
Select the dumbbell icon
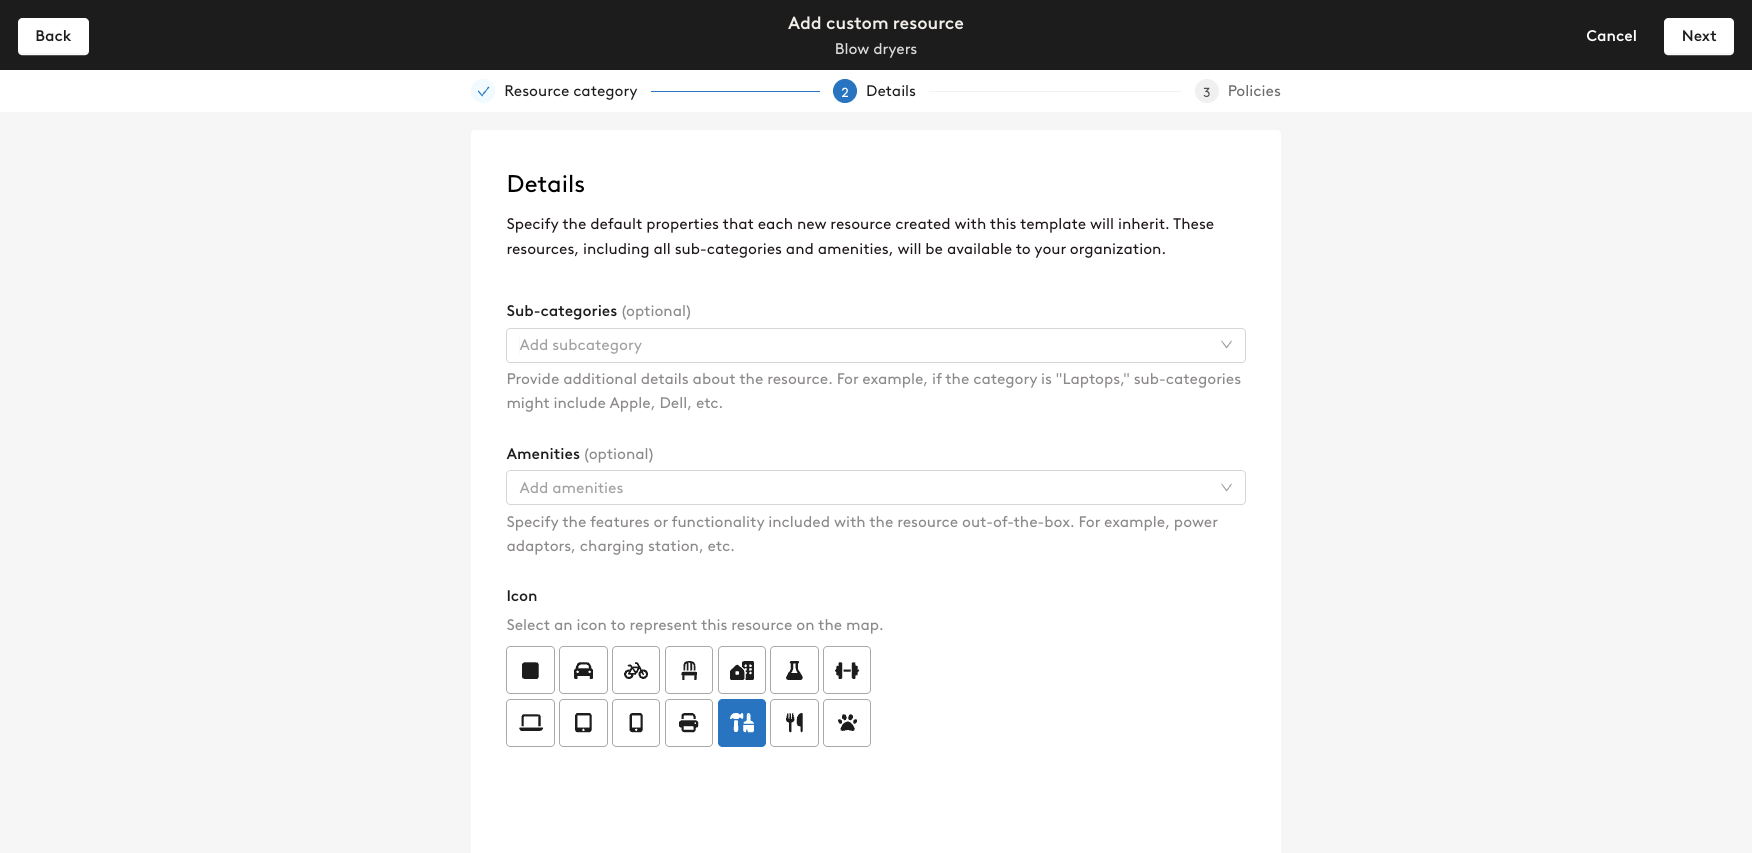pos(847,670)
